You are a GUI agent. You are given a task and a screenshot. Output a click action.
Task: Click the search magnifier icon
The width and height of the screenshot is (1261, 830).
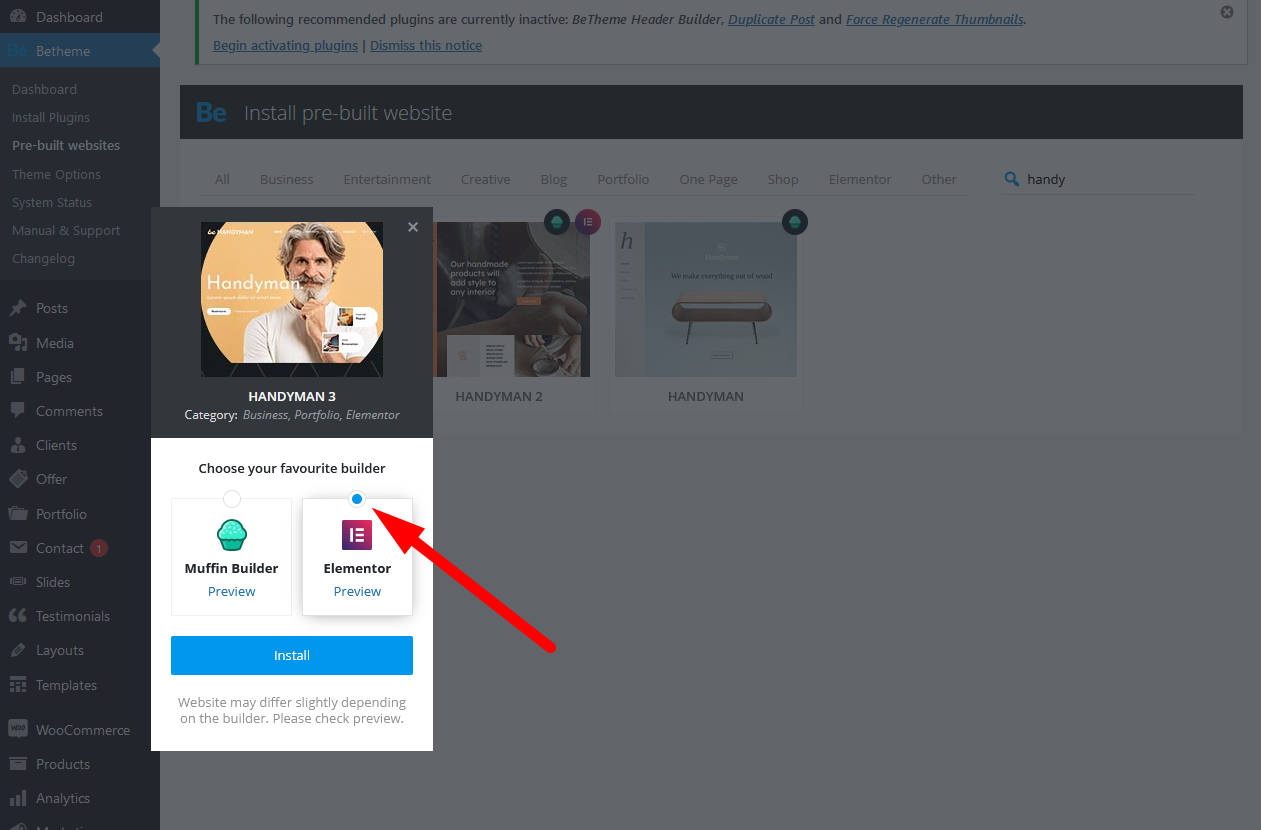pos(1012,179)
